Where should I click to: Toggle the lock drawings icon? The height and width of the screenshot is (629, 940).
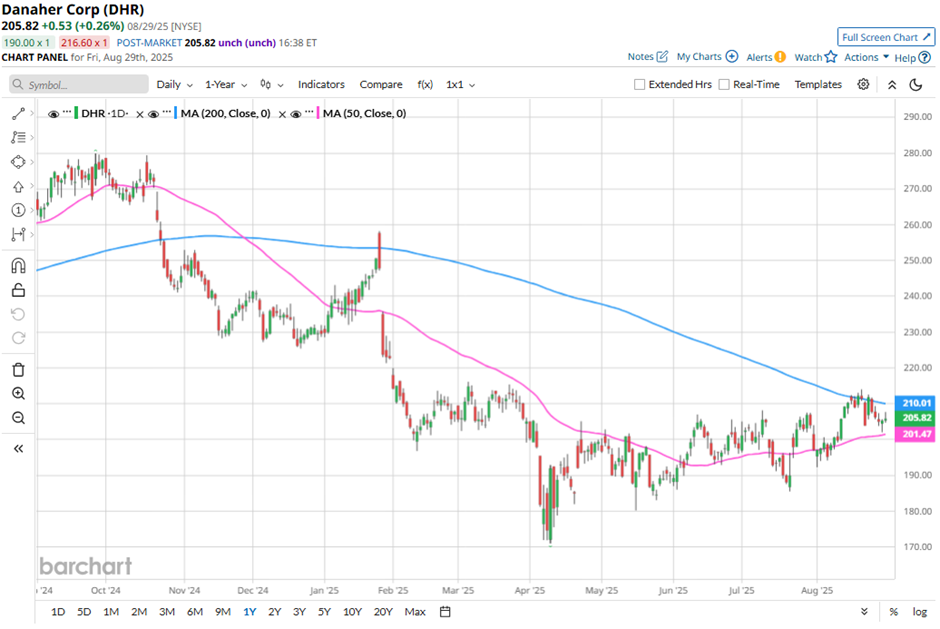(18, 290)
